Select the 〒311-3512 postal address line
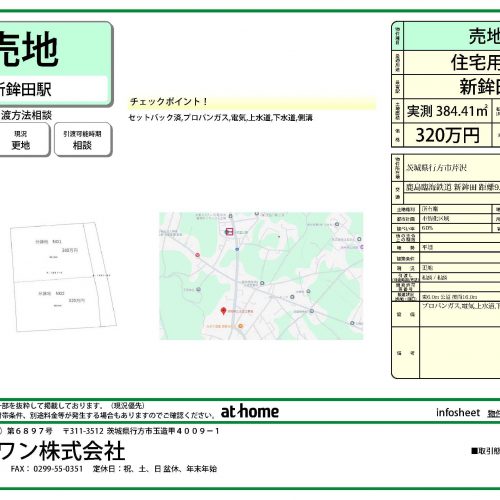 [141, 431]
